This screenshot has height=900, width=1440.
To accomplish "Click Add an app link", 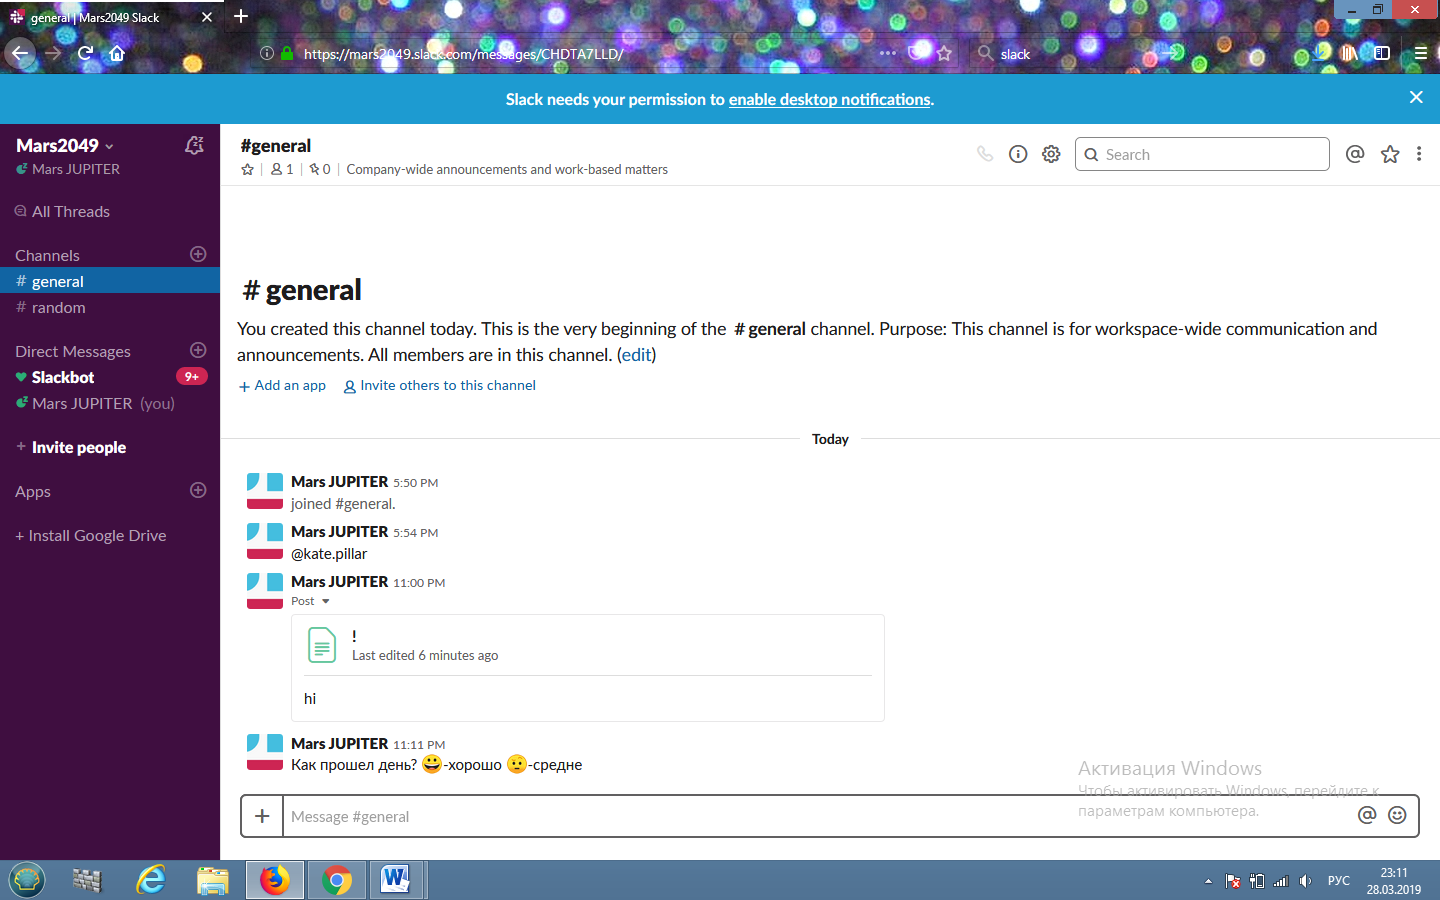I will (x=282, y=385).
